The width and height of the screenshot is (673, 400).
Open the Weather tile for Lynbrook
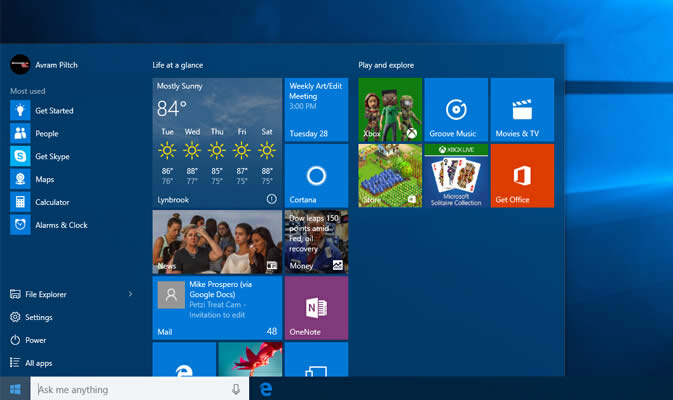click(217, 142)
